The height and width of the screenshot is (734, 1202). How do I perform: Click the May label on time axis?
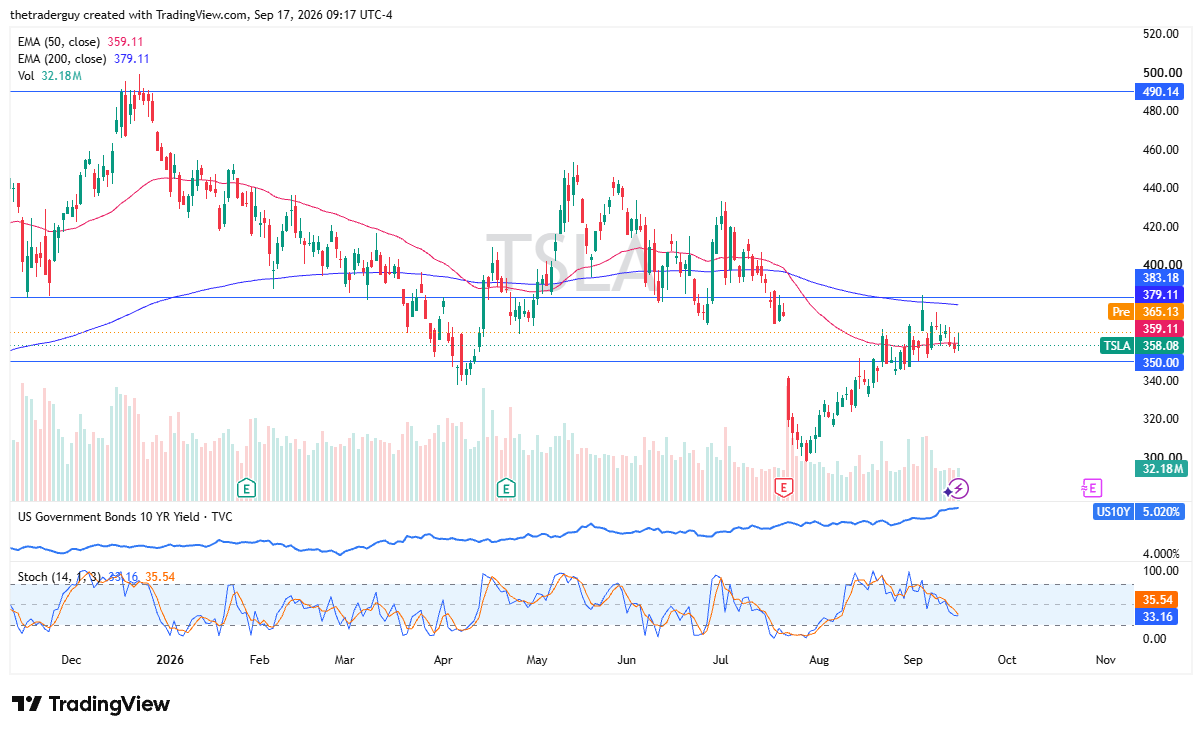click(537, 660)
